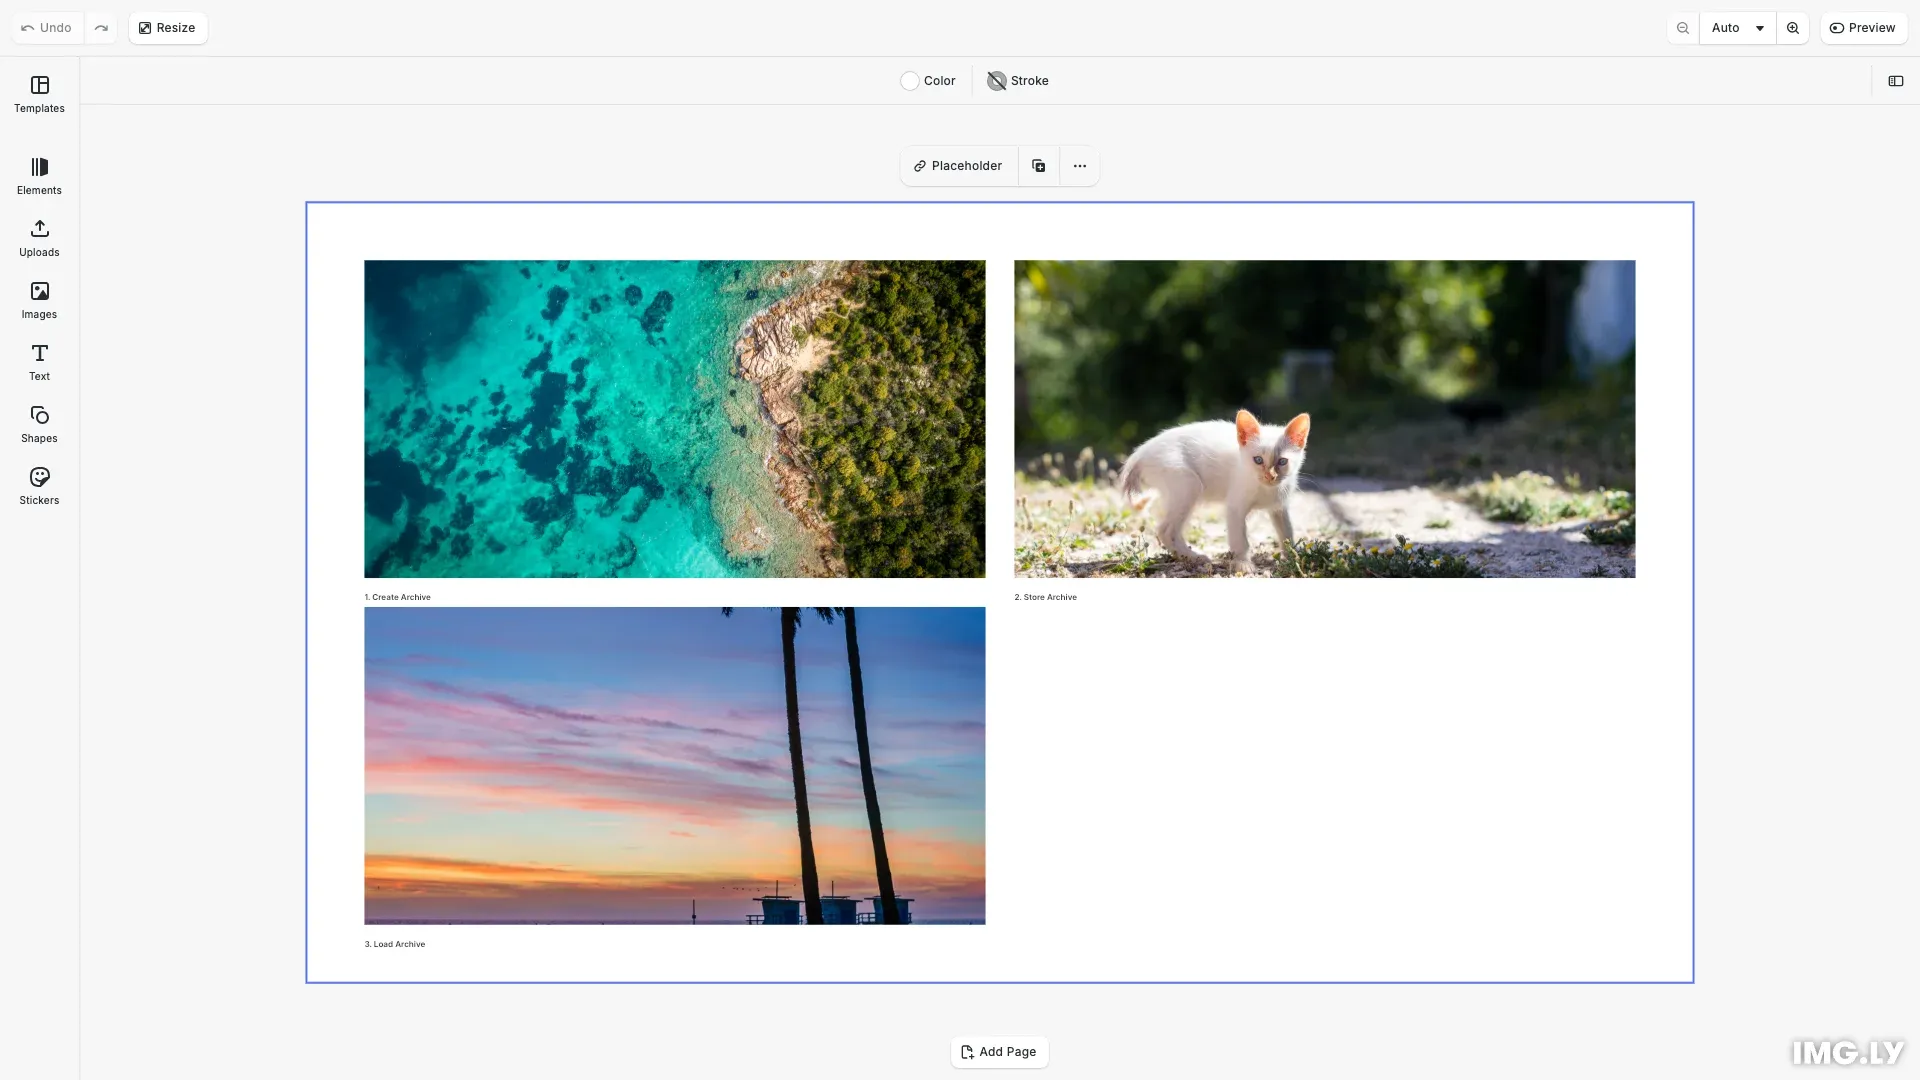This screenshot has height=1080, width=1920.
Task: Zoom in with magnifier plus icon
Action: click(1793, 28)
